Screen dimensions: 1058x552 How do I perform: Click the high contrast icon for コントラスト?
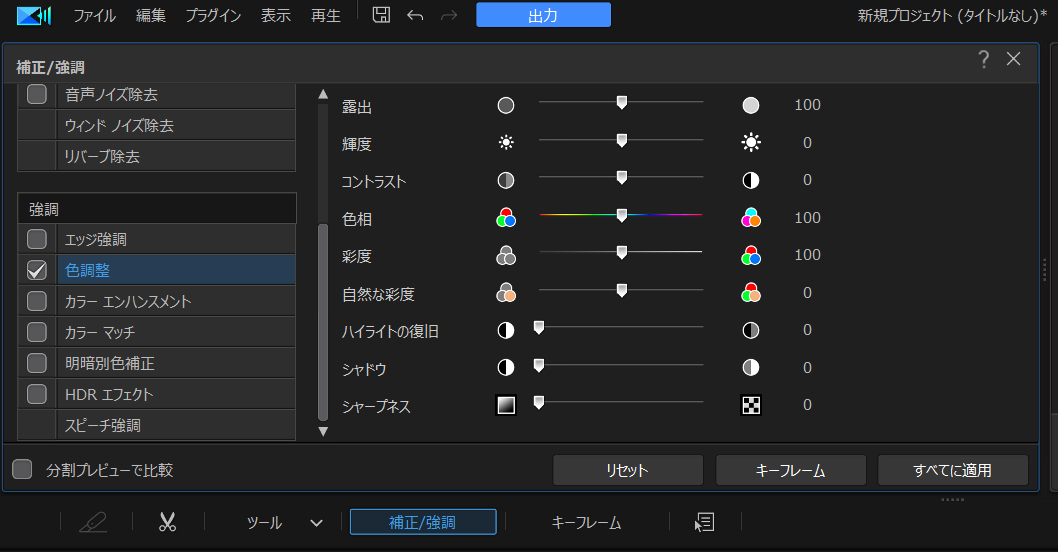pos(750,180)
